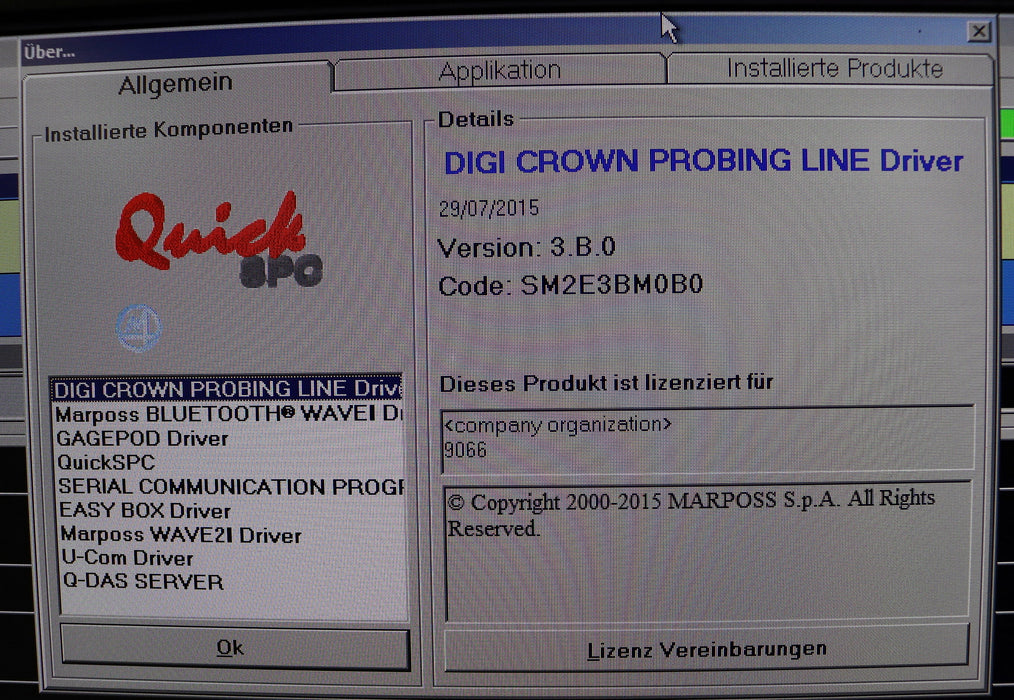The height and width of the screenshot is (700, 1014).
Task: Click the company organization license field
Action: 706,437
